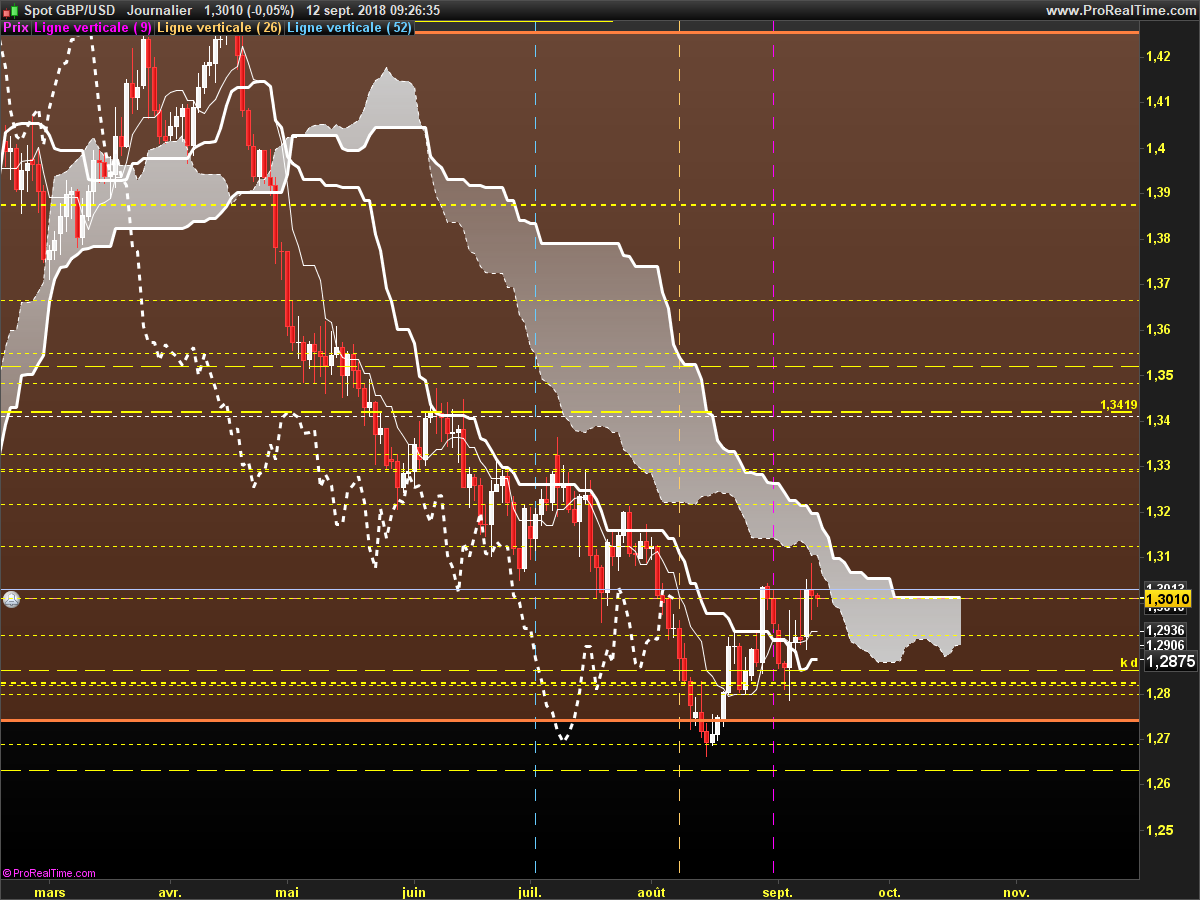Click the 1,41 level on price axis
This screenshot has height=900, width=1200.
coord(1158,101)
